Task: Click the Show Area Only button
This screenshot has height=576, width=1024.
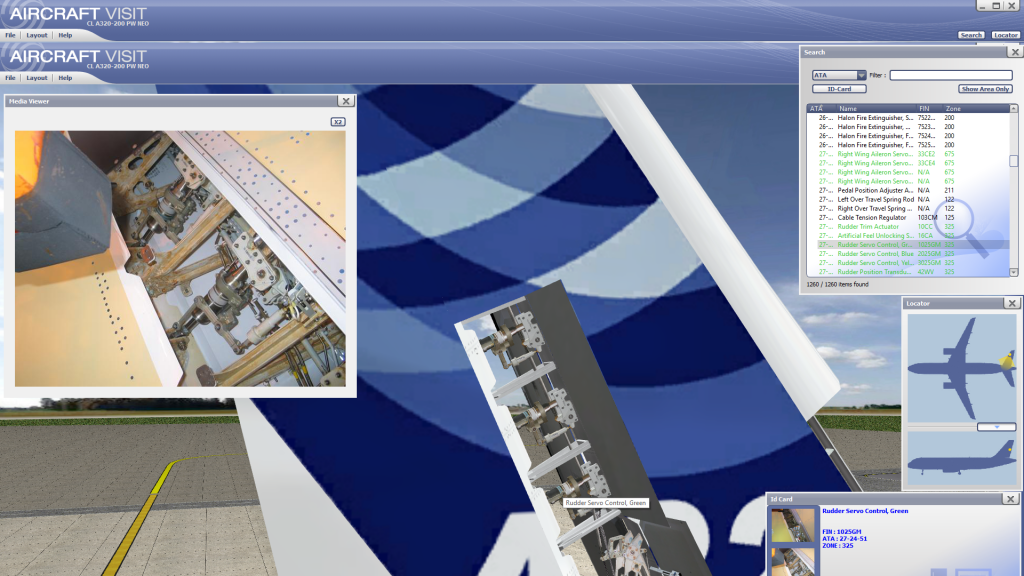Action: [x=985, y=89]
